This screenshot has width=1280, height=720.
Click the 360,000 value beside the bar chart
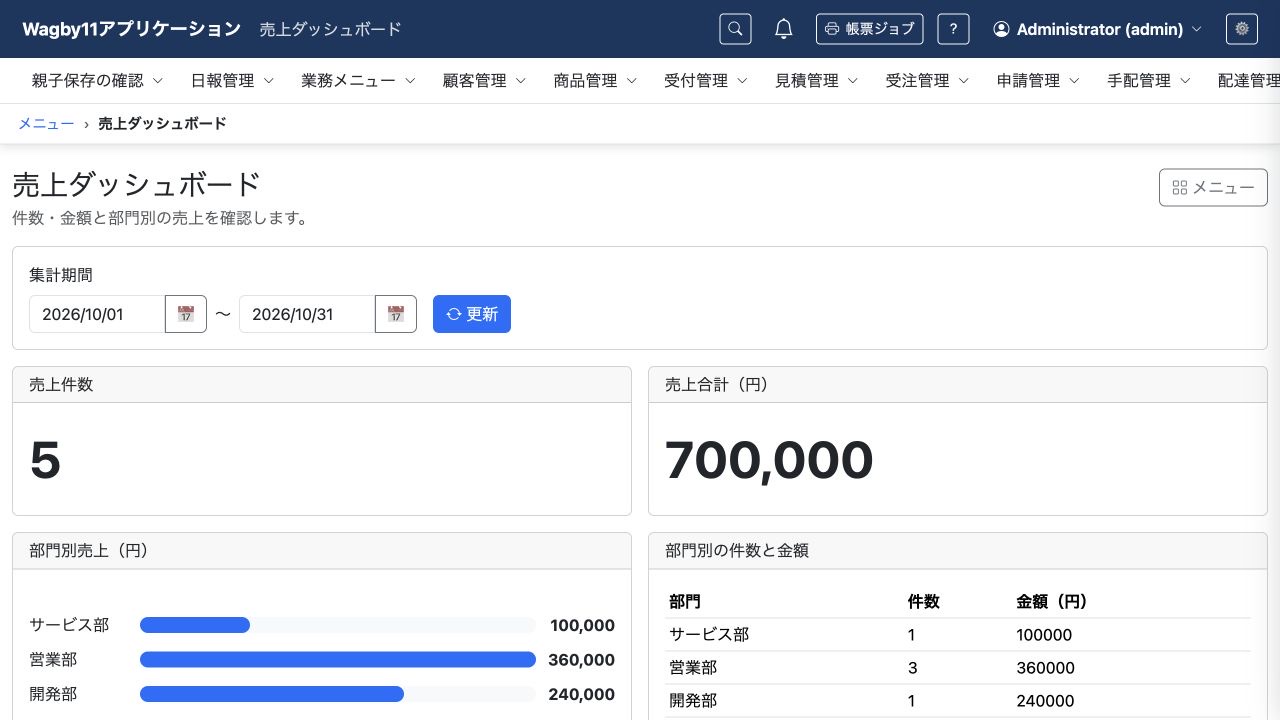[581, 660]
